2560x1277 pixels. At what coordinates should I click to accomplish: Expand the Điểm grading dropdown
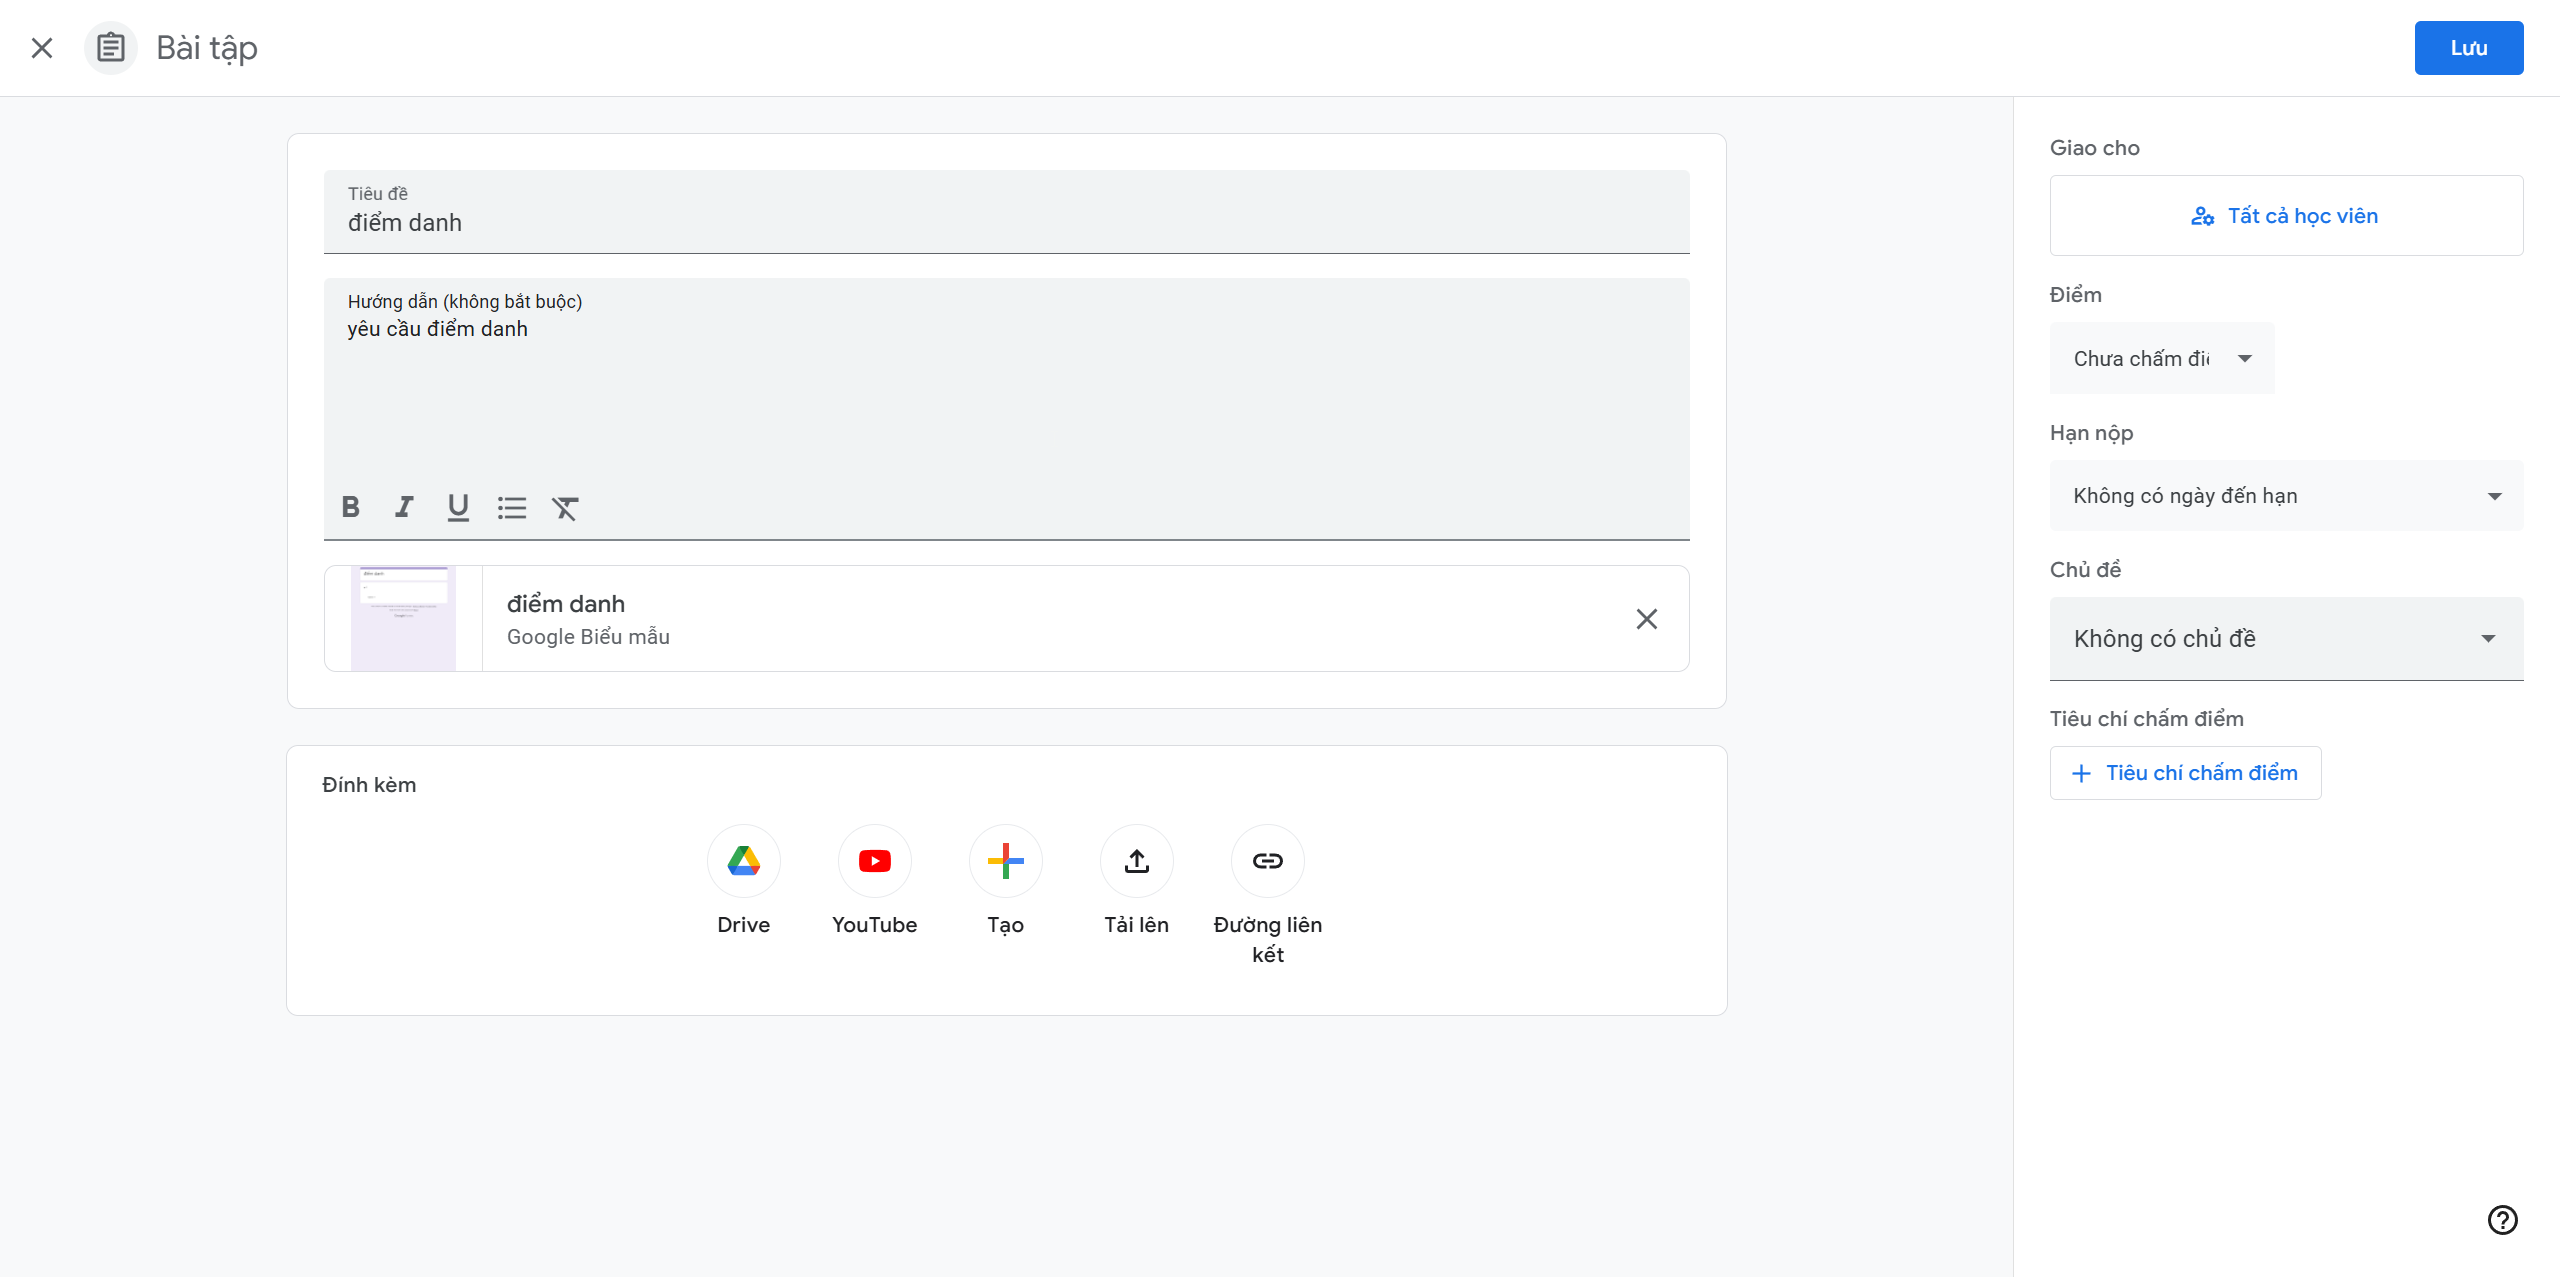(2161, 358)
